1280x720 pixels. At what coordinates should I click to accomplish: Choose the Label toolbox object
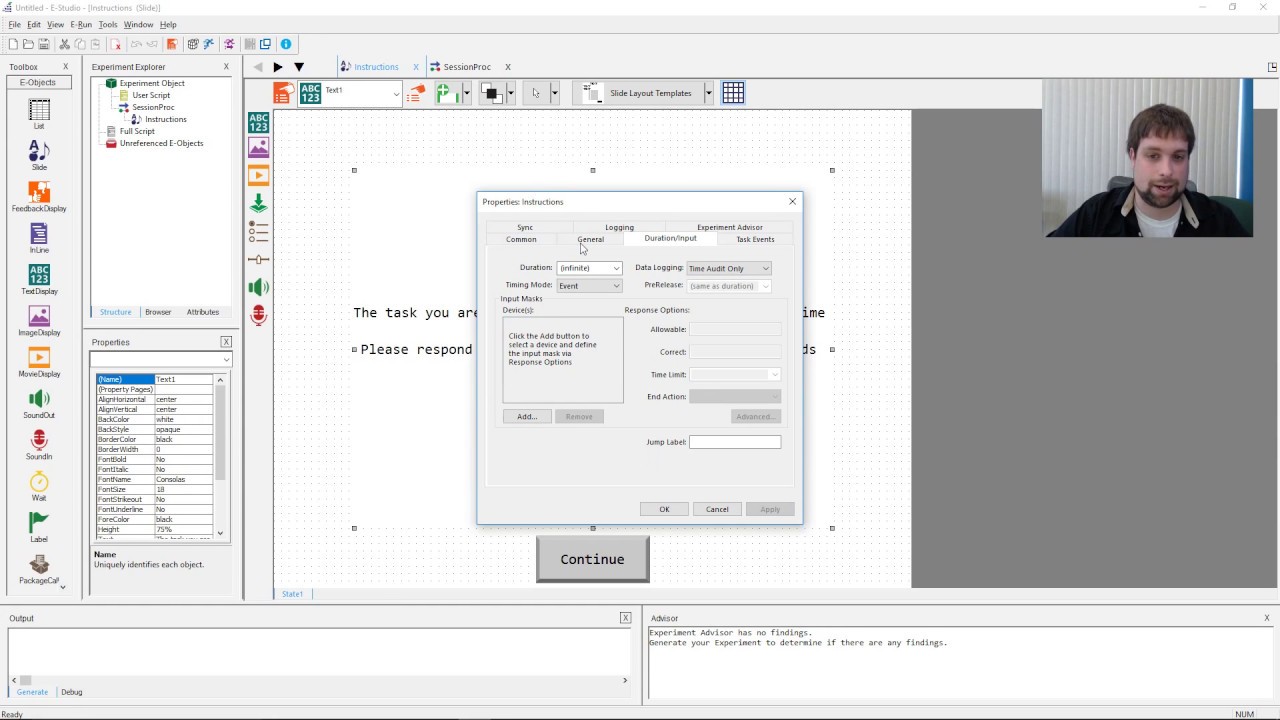click(39, 527)
